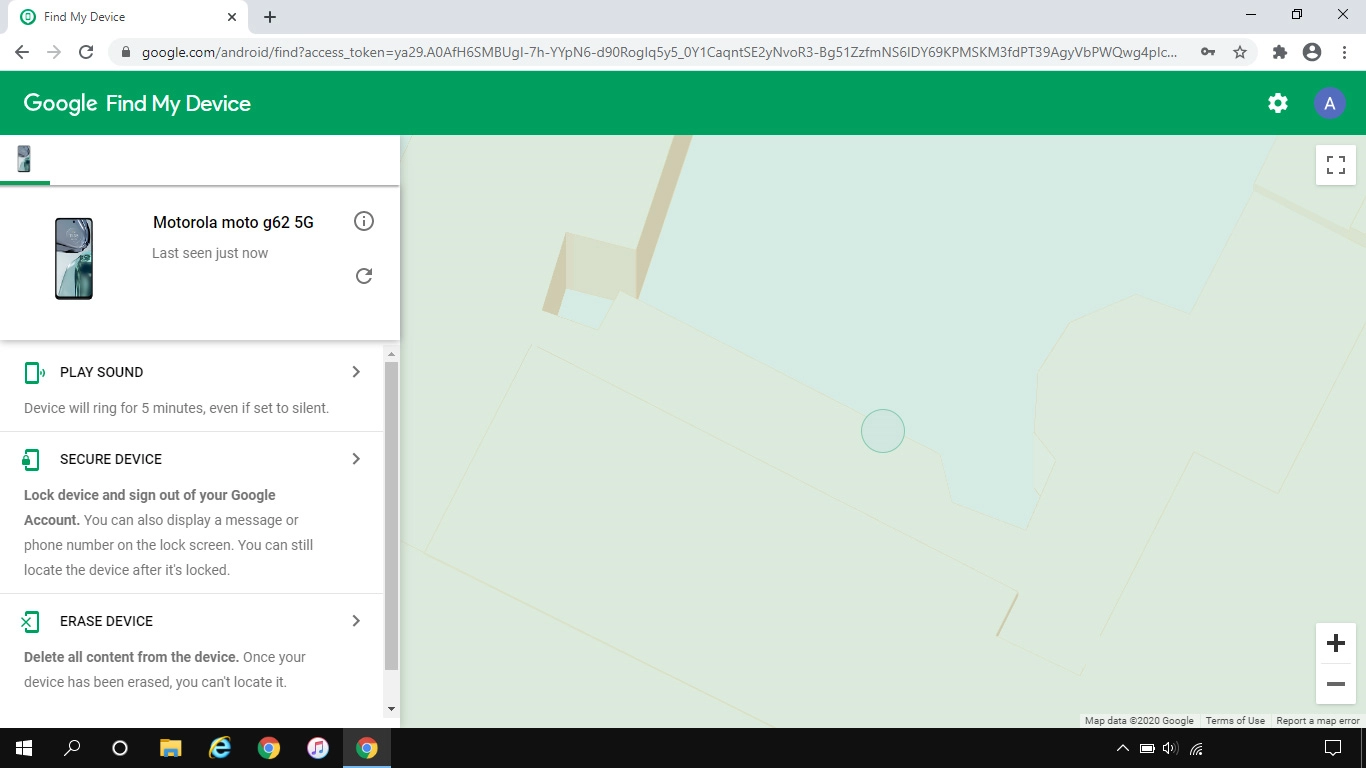This screenshot has height=768, width=1366.
Task: Click the address bar URL field
Action: [660, 52]
